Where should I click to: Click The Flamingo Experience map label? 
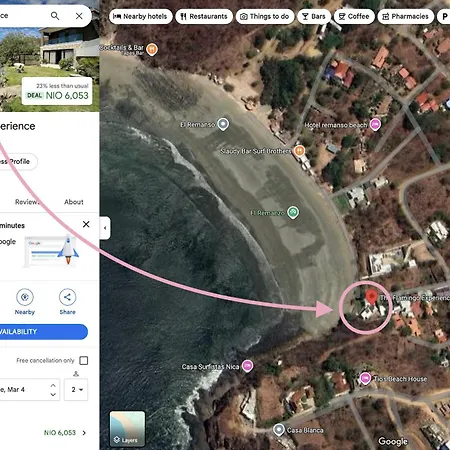click(415, 298)
